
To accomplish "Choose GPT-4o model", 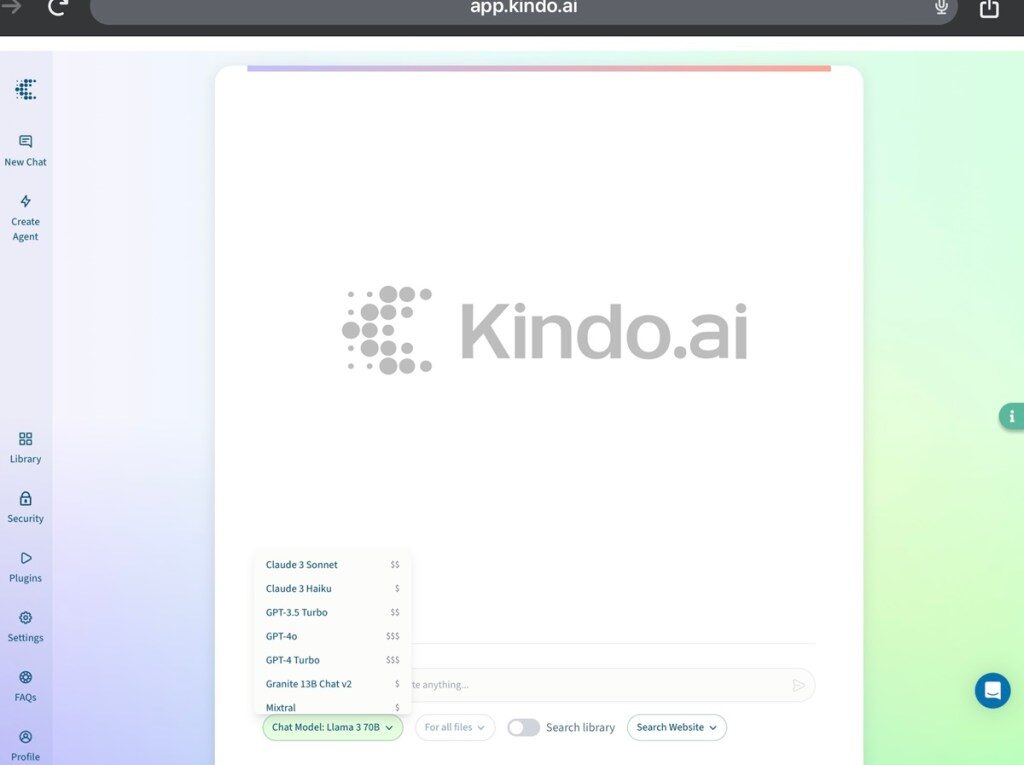I will [x=332, y=636].
